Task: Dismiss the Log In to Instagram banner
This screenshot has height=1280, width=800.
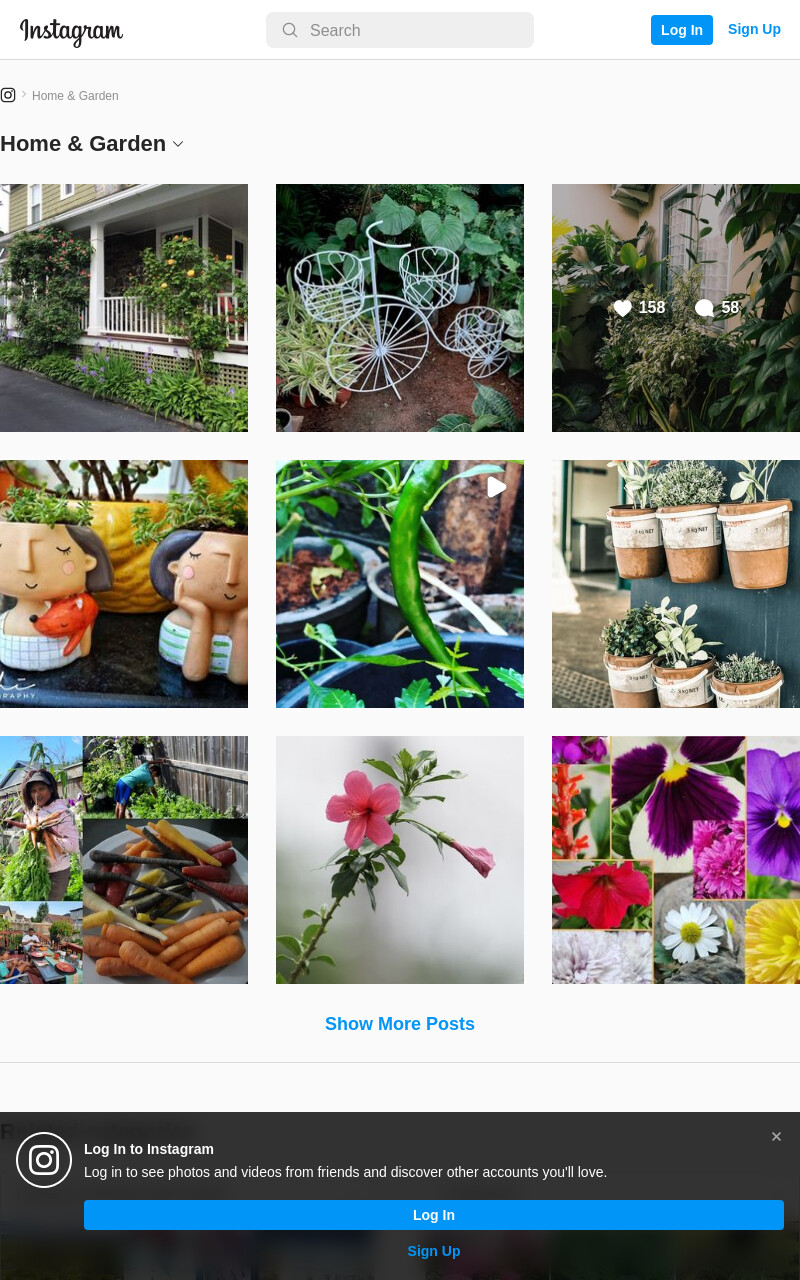Action: (776, 1137)
